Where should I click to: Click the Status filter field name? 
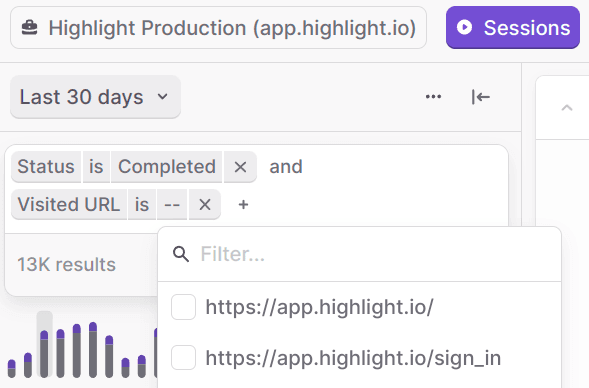click(46, 167)
